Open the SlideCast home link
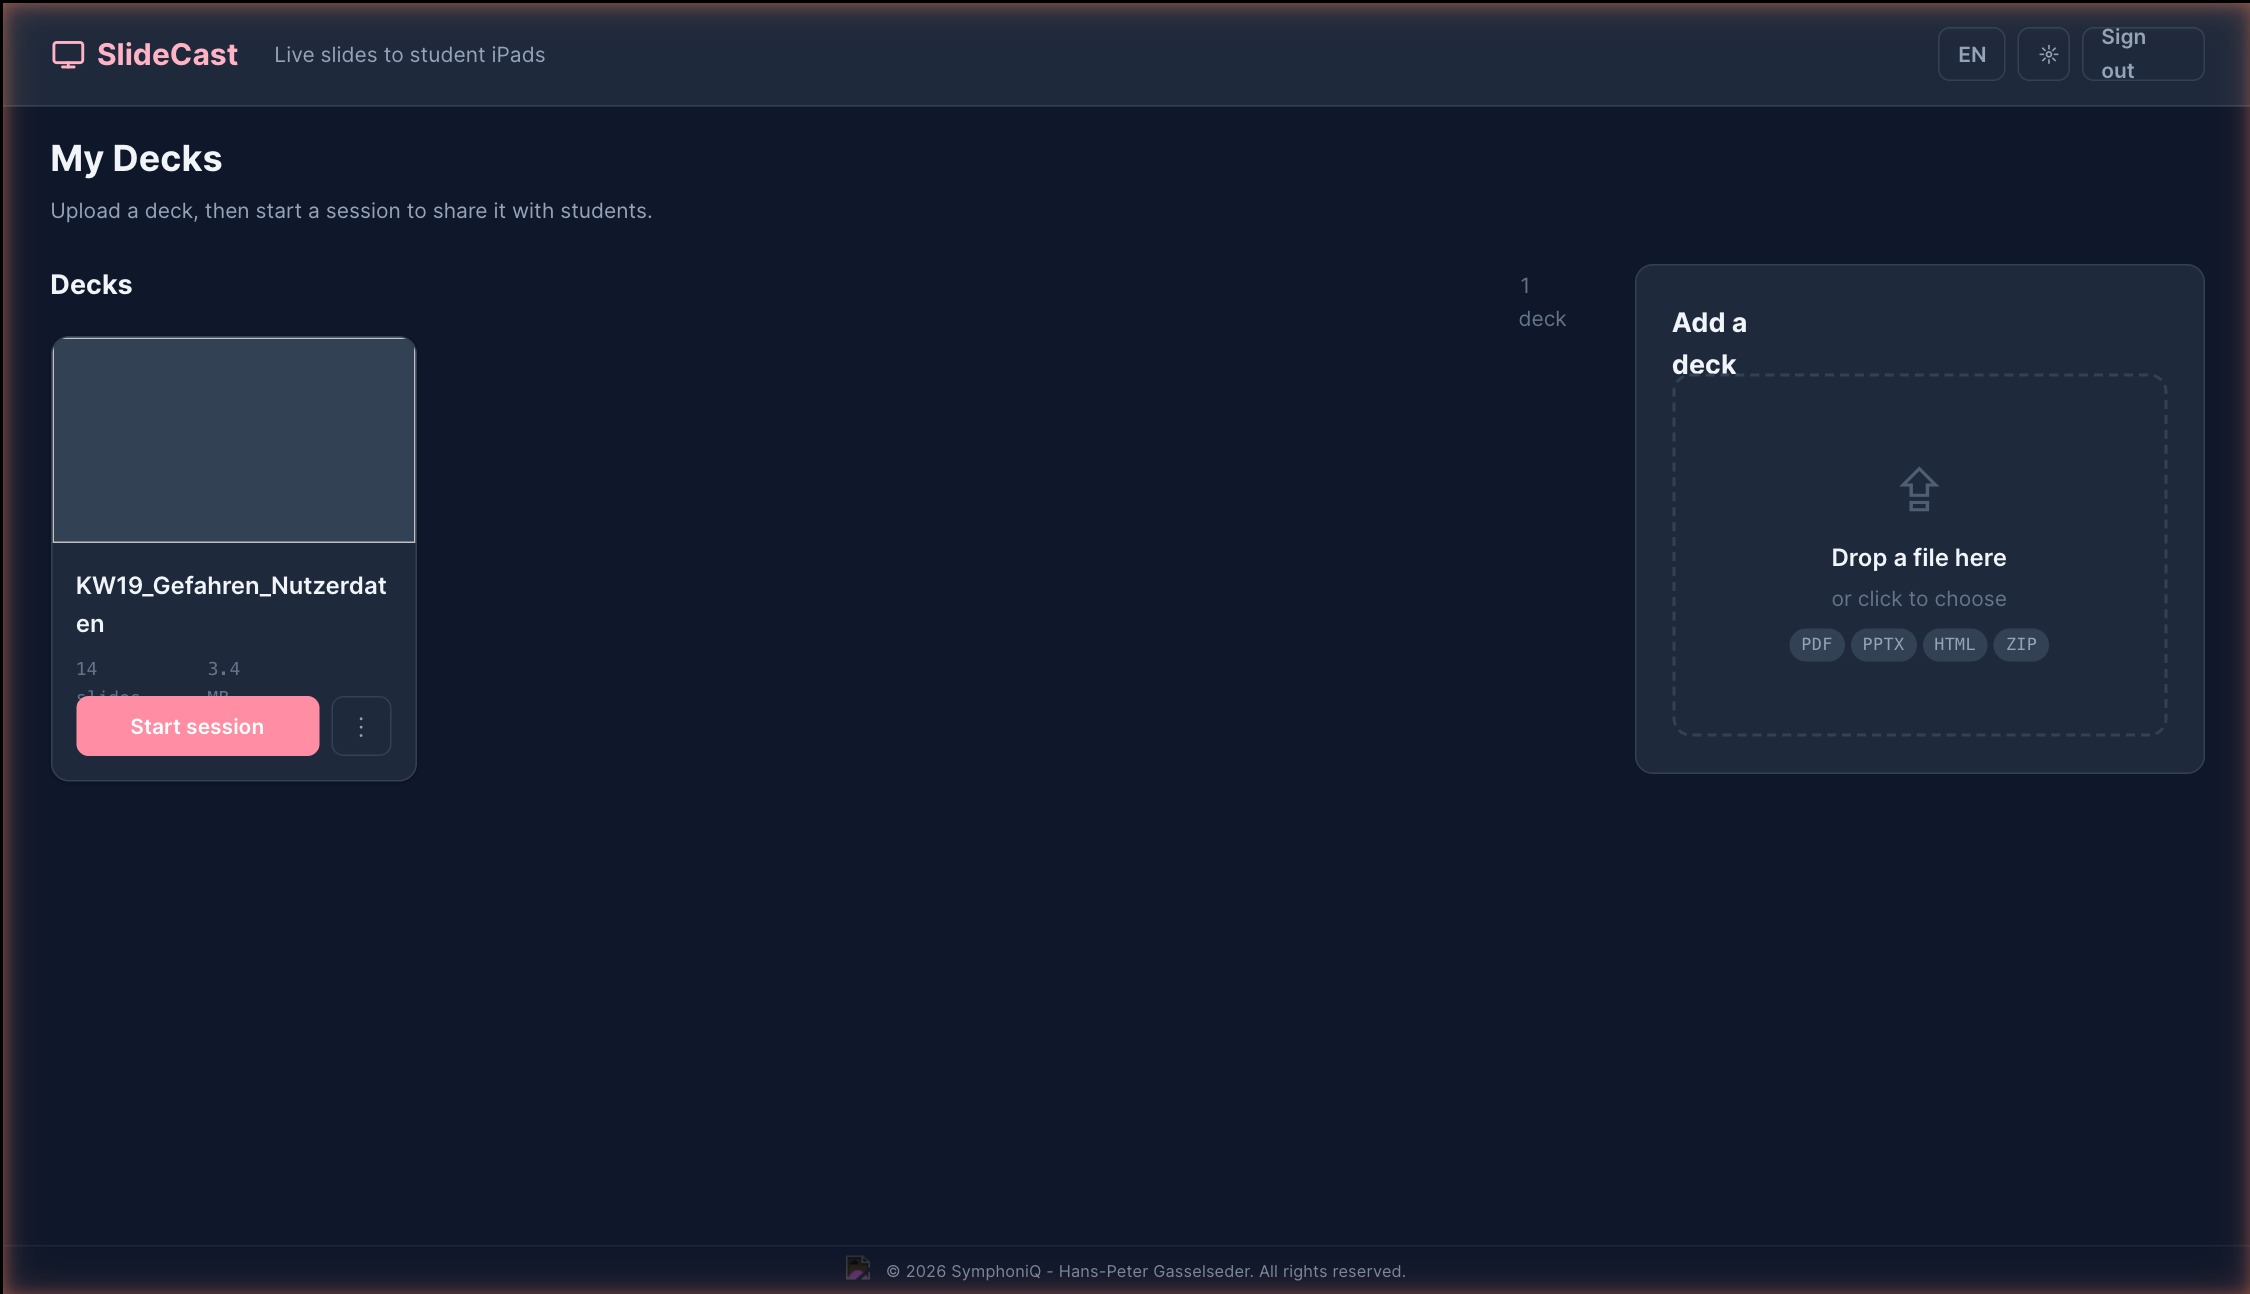This screenshot has width=2250, height=1294. (145, 54)
